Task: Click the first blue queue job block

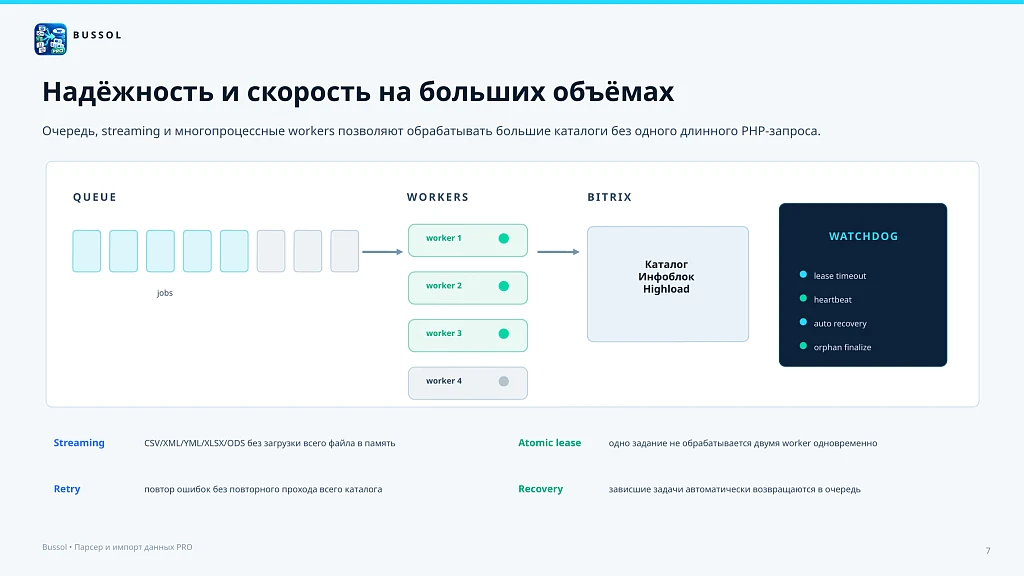Action: 87,251
